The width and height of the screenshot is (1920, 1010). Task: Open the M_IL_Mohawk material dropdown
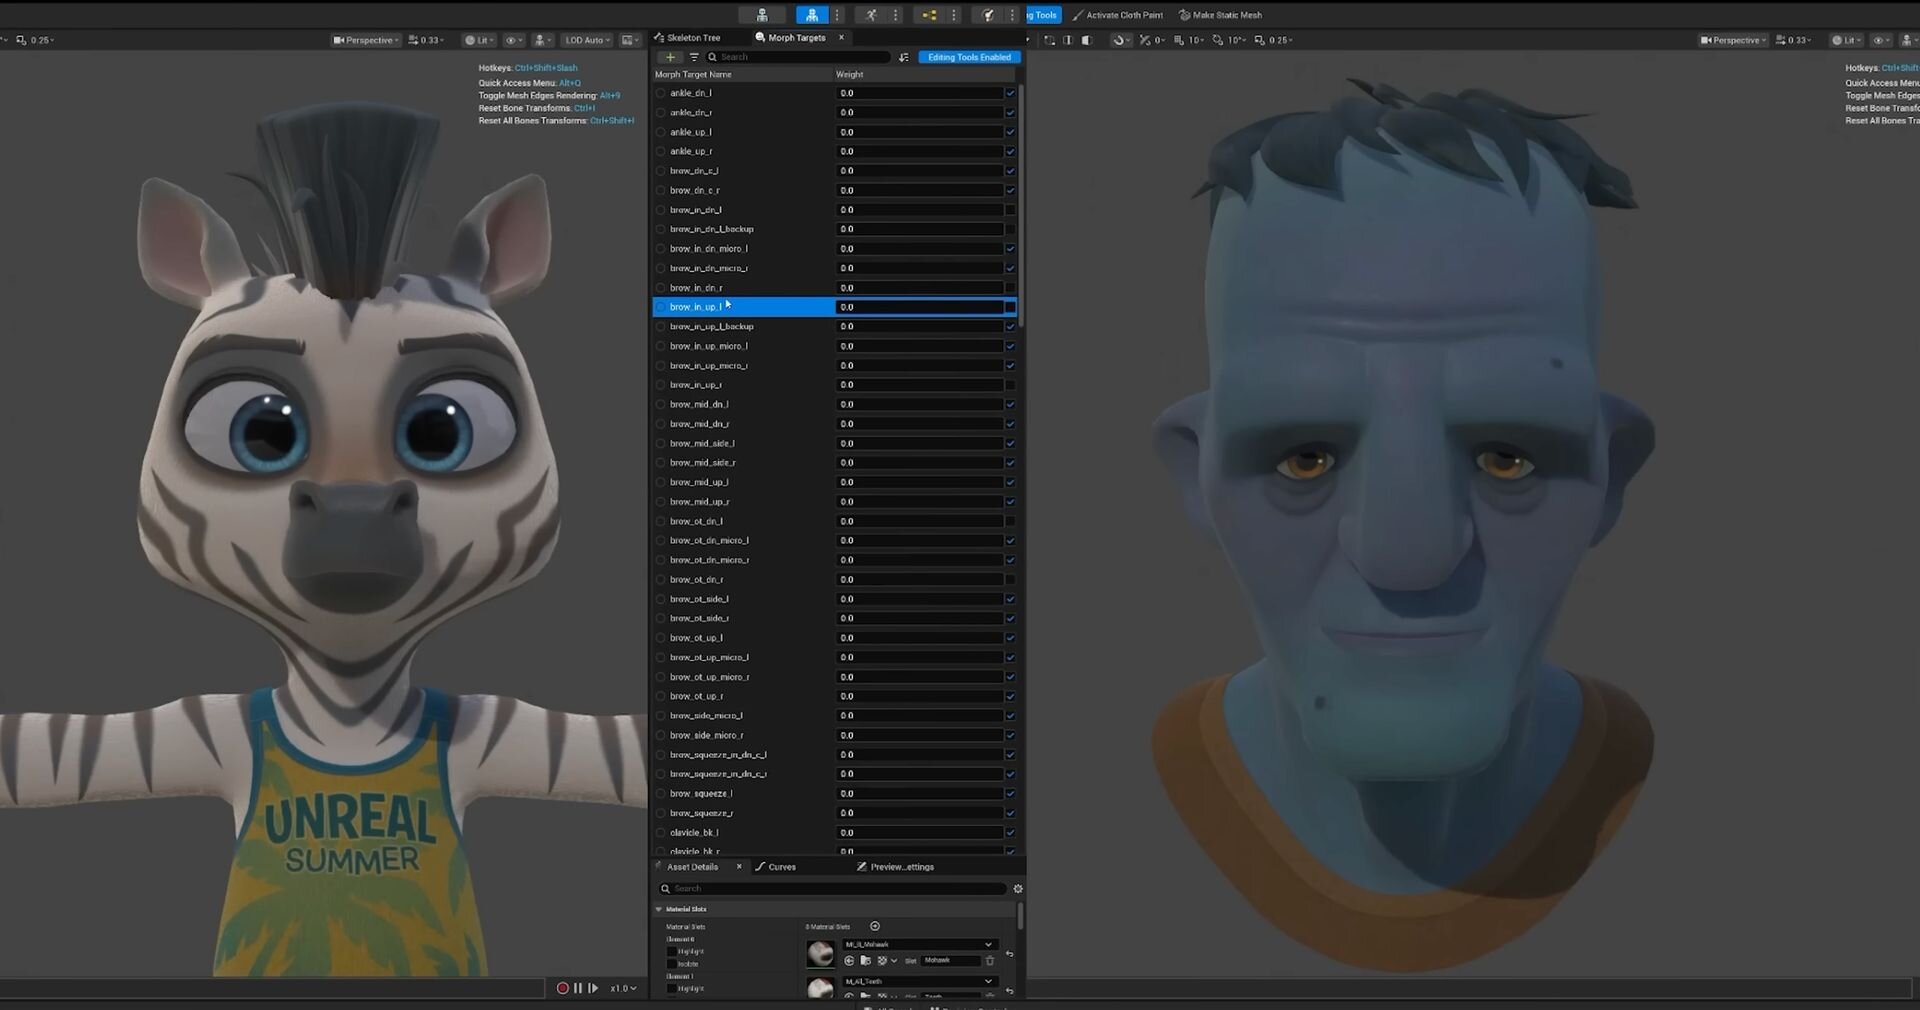pos(919,944)
